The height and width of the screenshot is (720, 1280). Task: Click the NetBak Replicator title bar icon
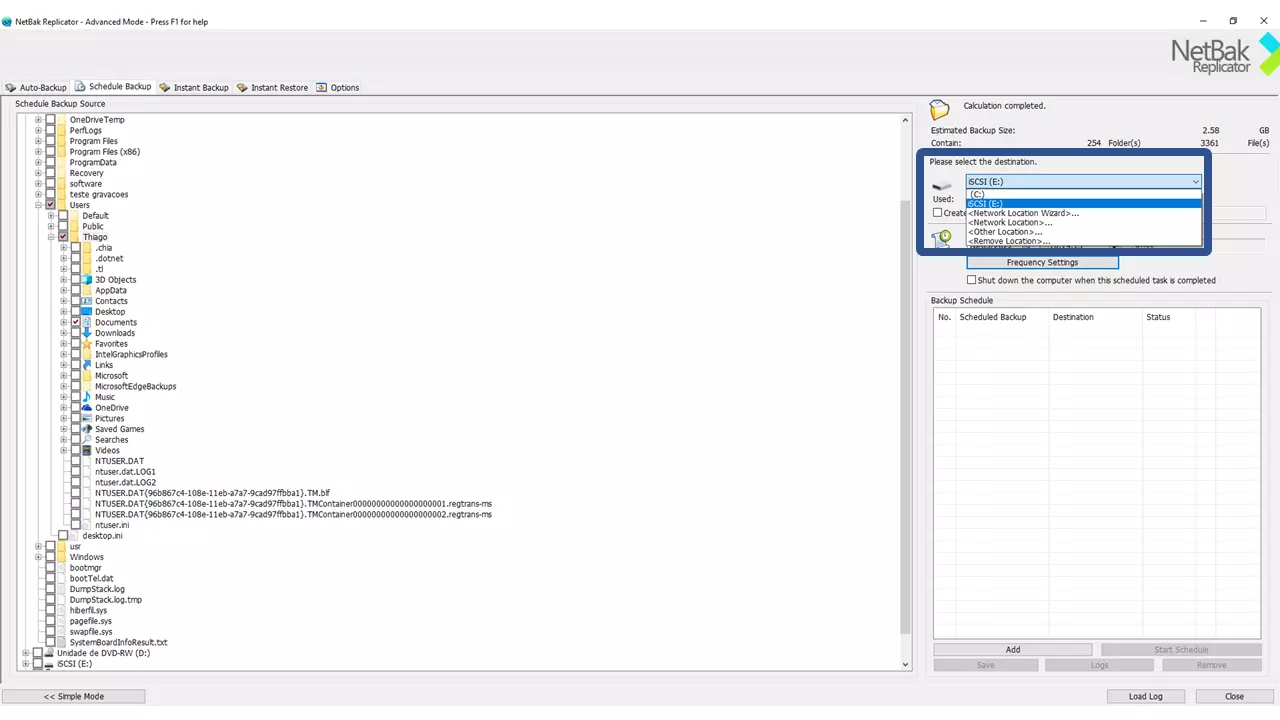(7, 22)
